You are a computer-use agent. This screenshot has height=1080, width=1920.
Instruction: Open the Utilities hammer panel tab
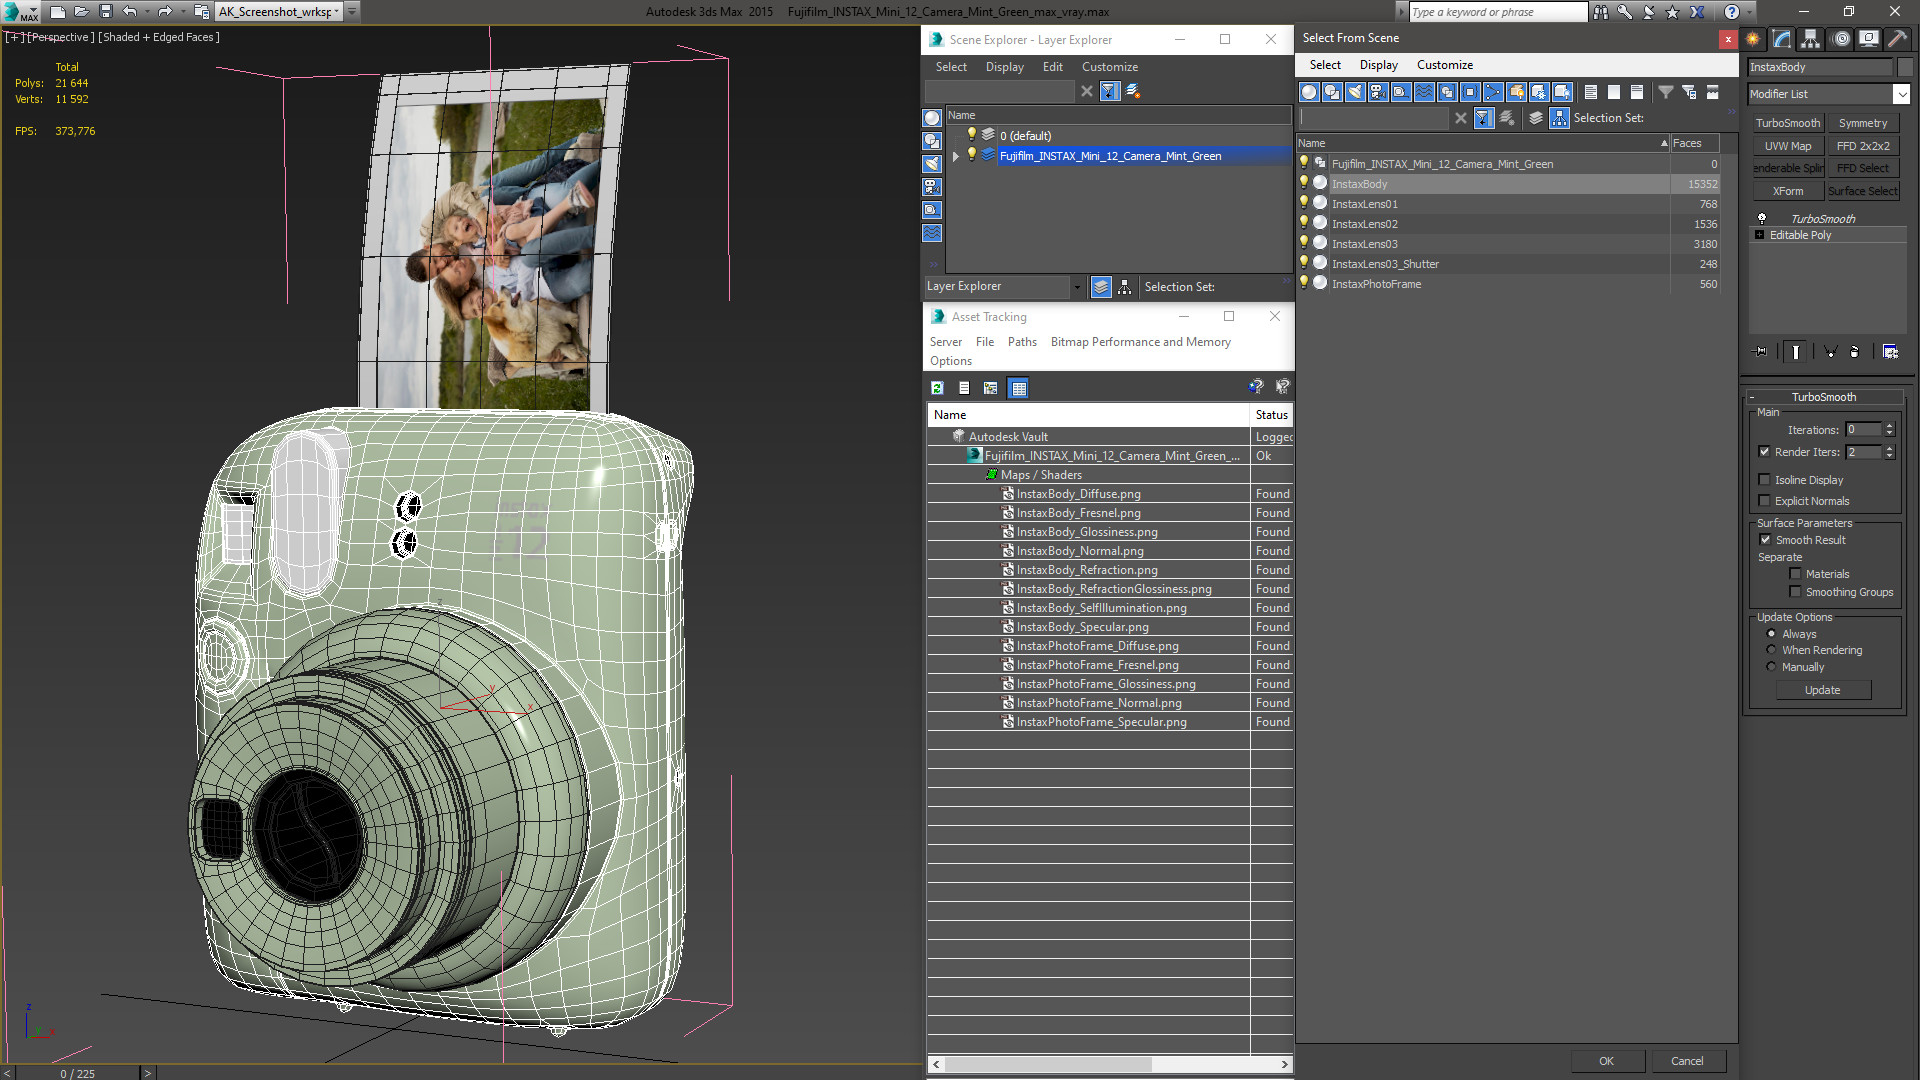coord(1897,39)
